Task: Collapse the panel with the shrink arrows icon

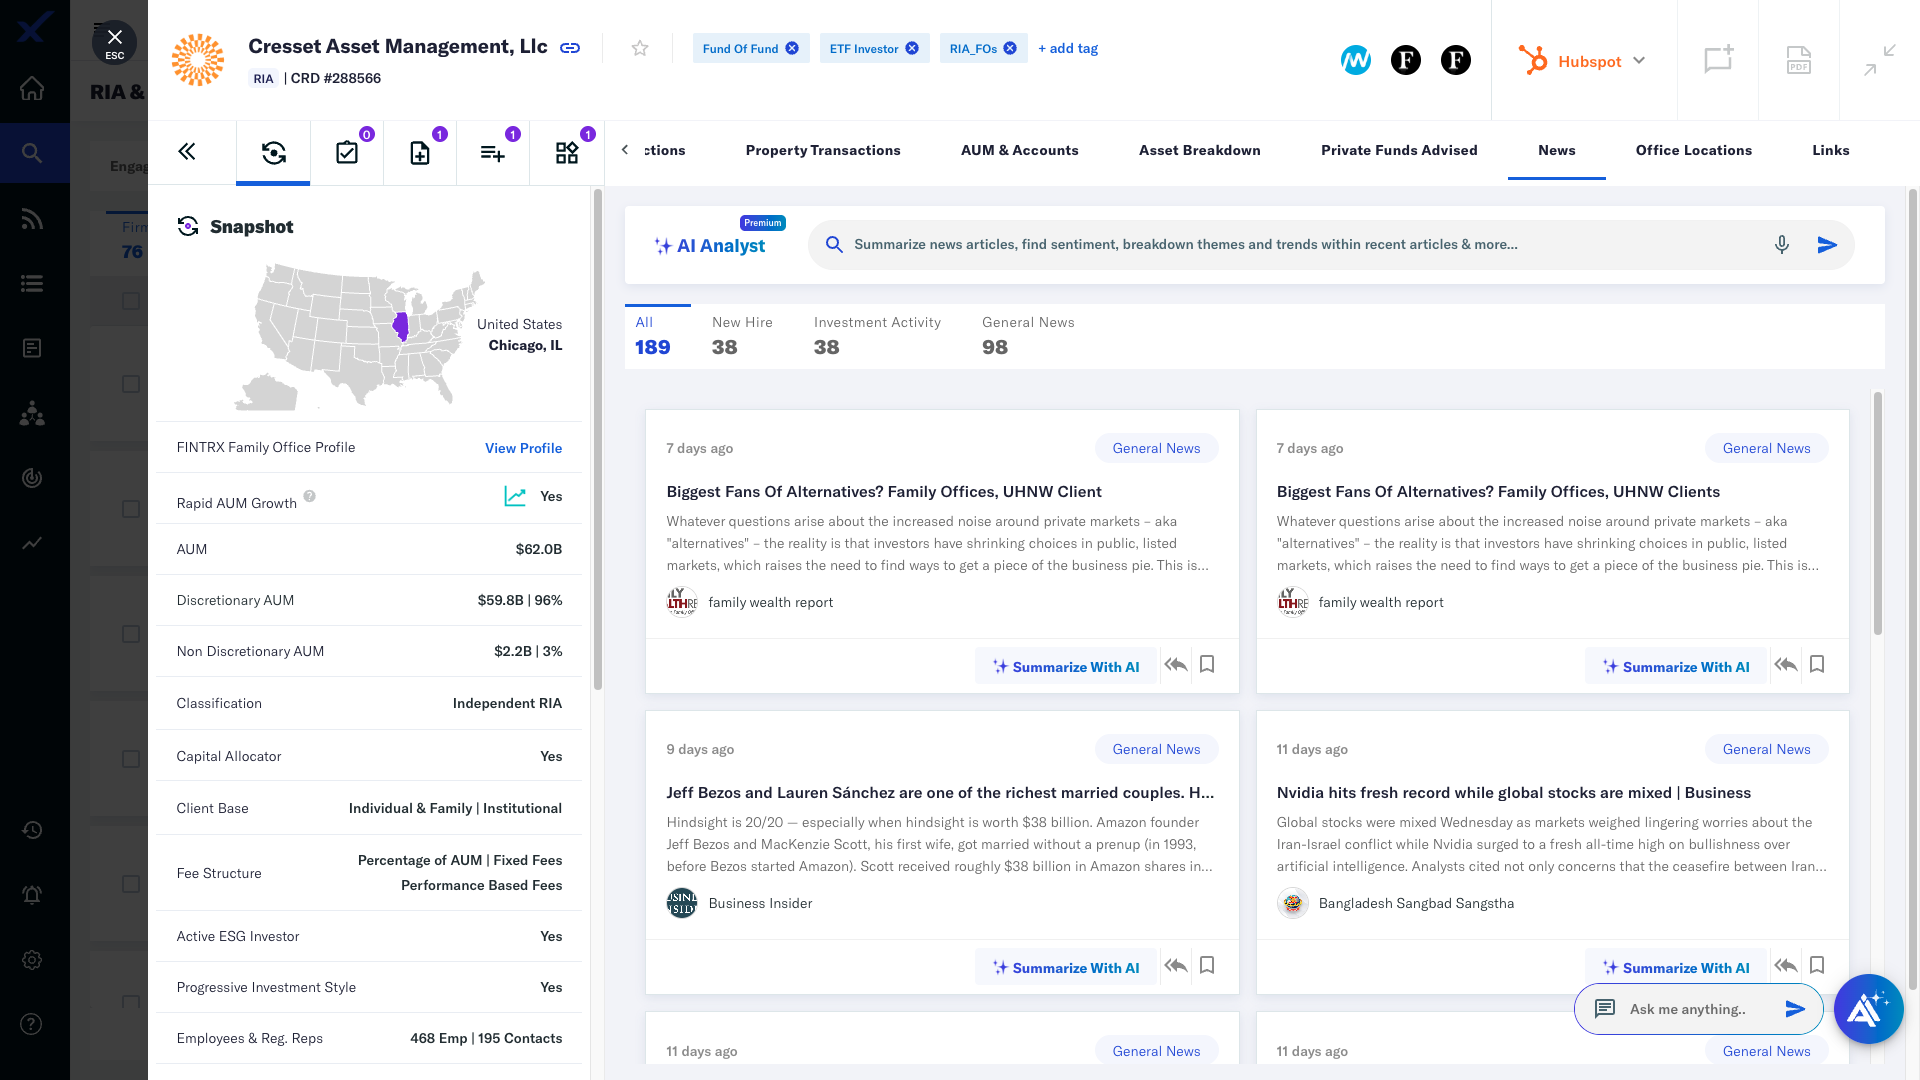Action: [1880, 60]
